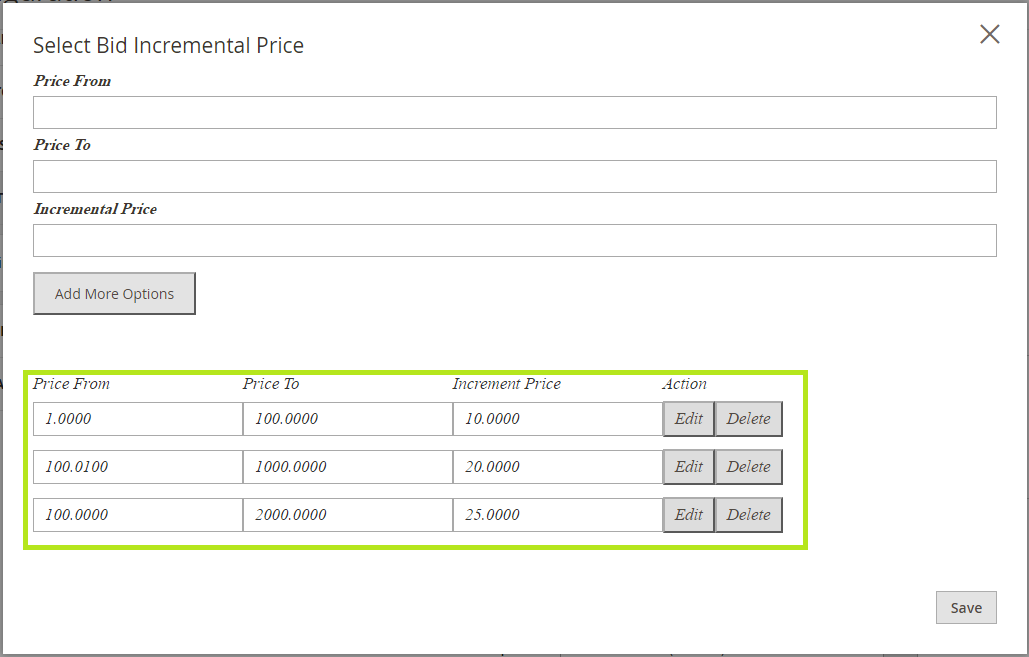Click the Price To label above second input
Screen dimensions: 1029x657
point(62,144)
